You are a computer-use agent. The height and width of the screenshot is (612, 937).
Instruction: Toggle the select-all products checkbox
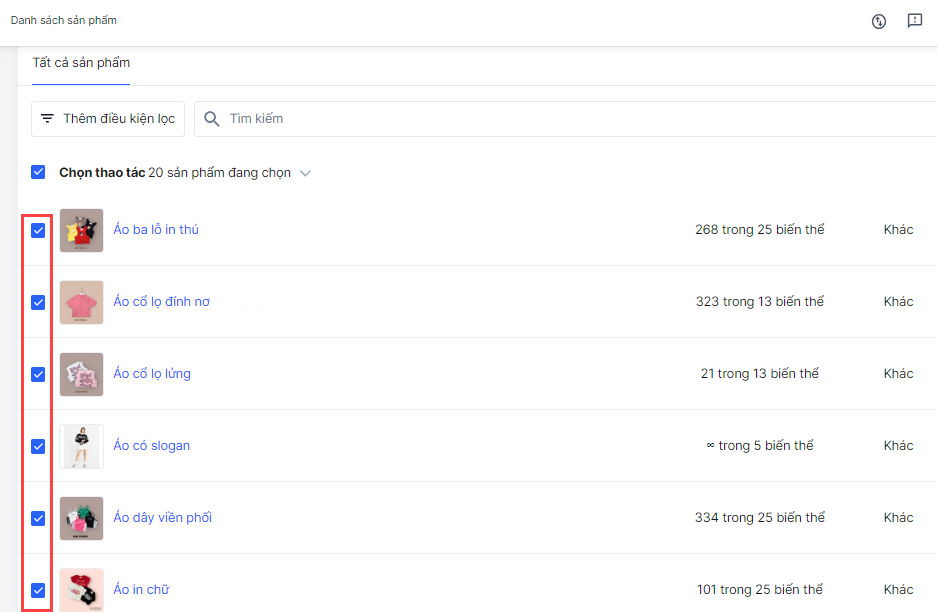point(38,172)
